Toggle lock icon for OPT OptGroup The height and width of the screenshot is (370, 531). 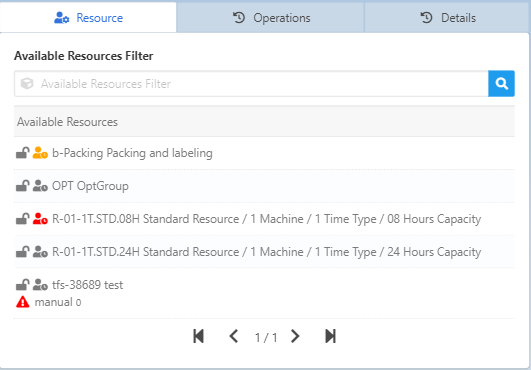(x=22, y=186)
